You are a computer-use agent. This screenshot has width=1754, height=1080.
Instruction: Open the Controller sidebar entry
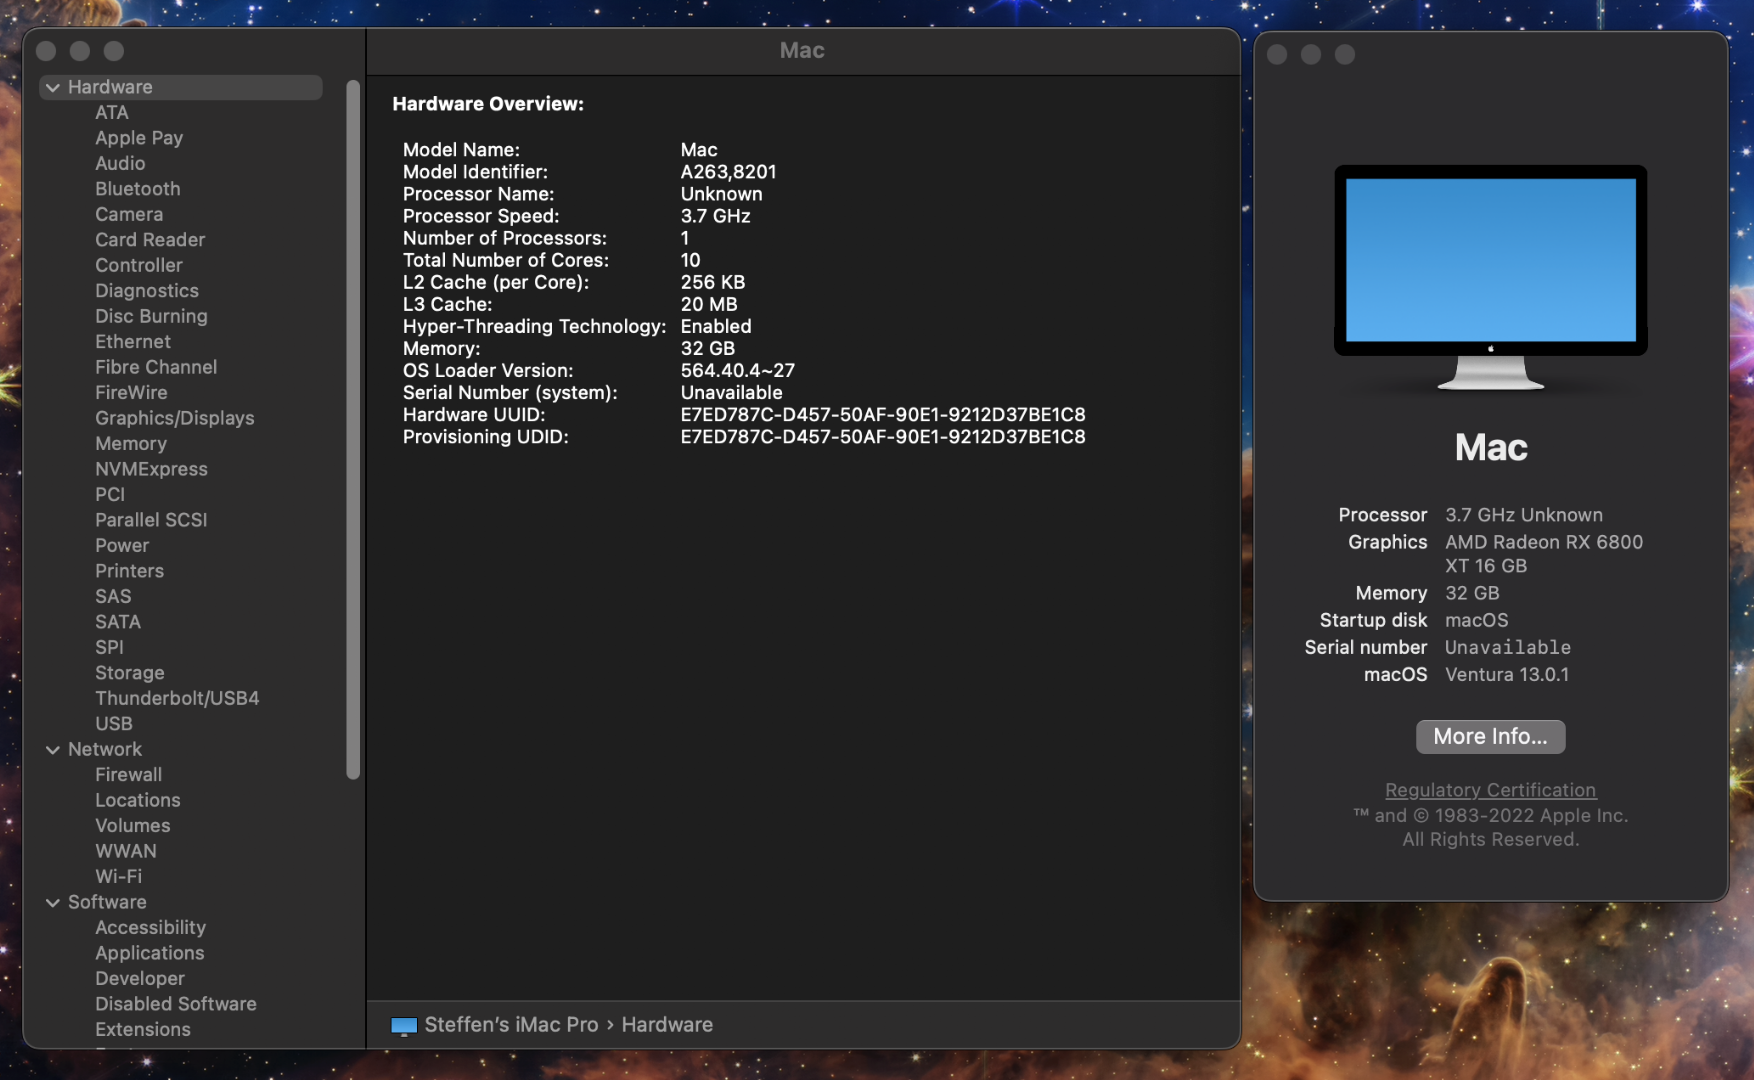139,266
